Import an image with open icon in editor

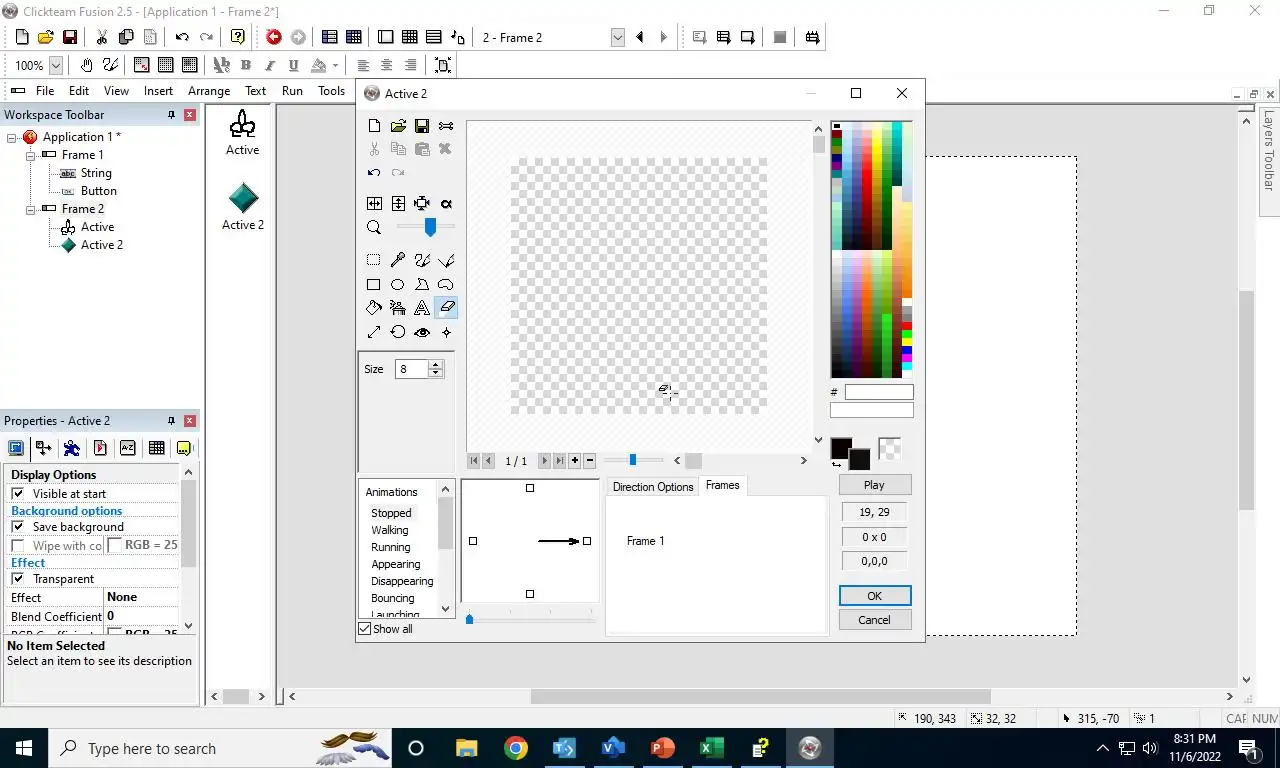pyautogui.click(x=398, y=126)
